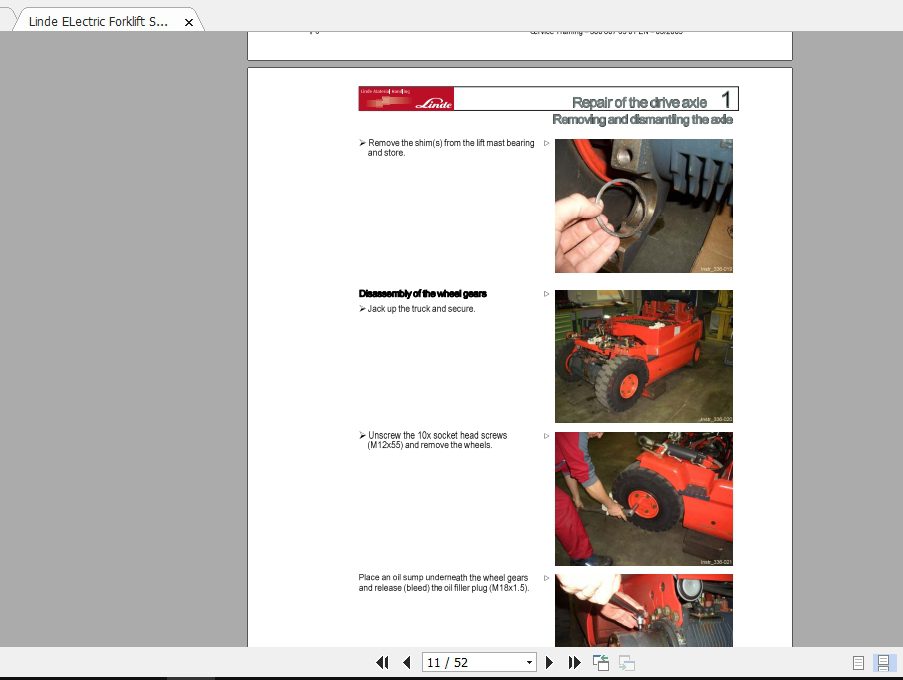Click the jacked up truck photo
The image size is (903, 680).
[x=644, y=356]
